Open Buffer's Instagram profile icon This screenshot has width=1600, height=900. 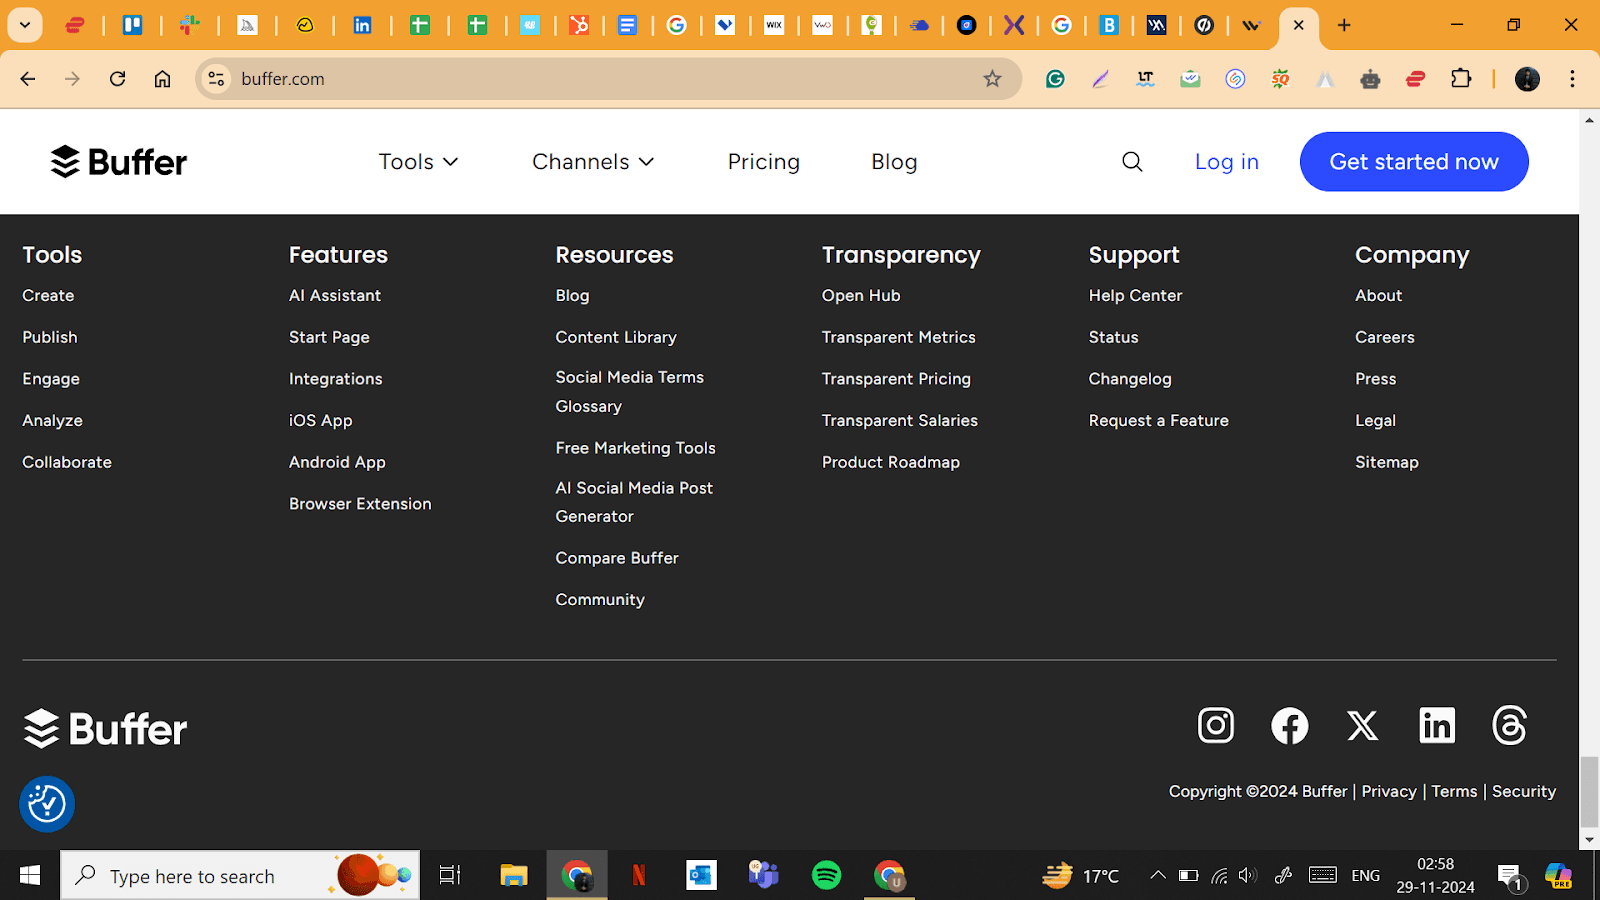pyautogui.click(x=1216, y=725)
